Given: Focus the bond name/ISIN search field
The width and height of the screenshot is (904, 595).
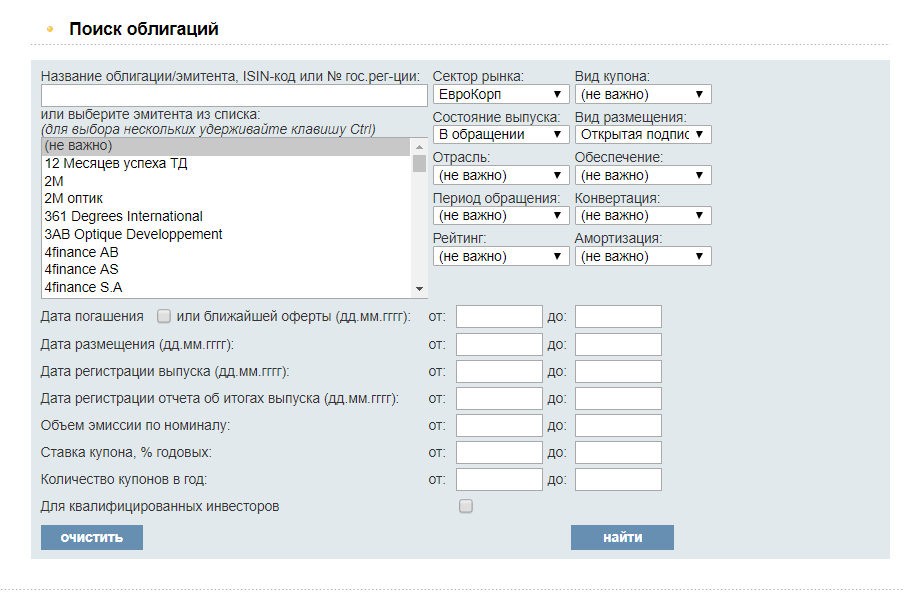Looking at the screenshot, I should point(234,96).
